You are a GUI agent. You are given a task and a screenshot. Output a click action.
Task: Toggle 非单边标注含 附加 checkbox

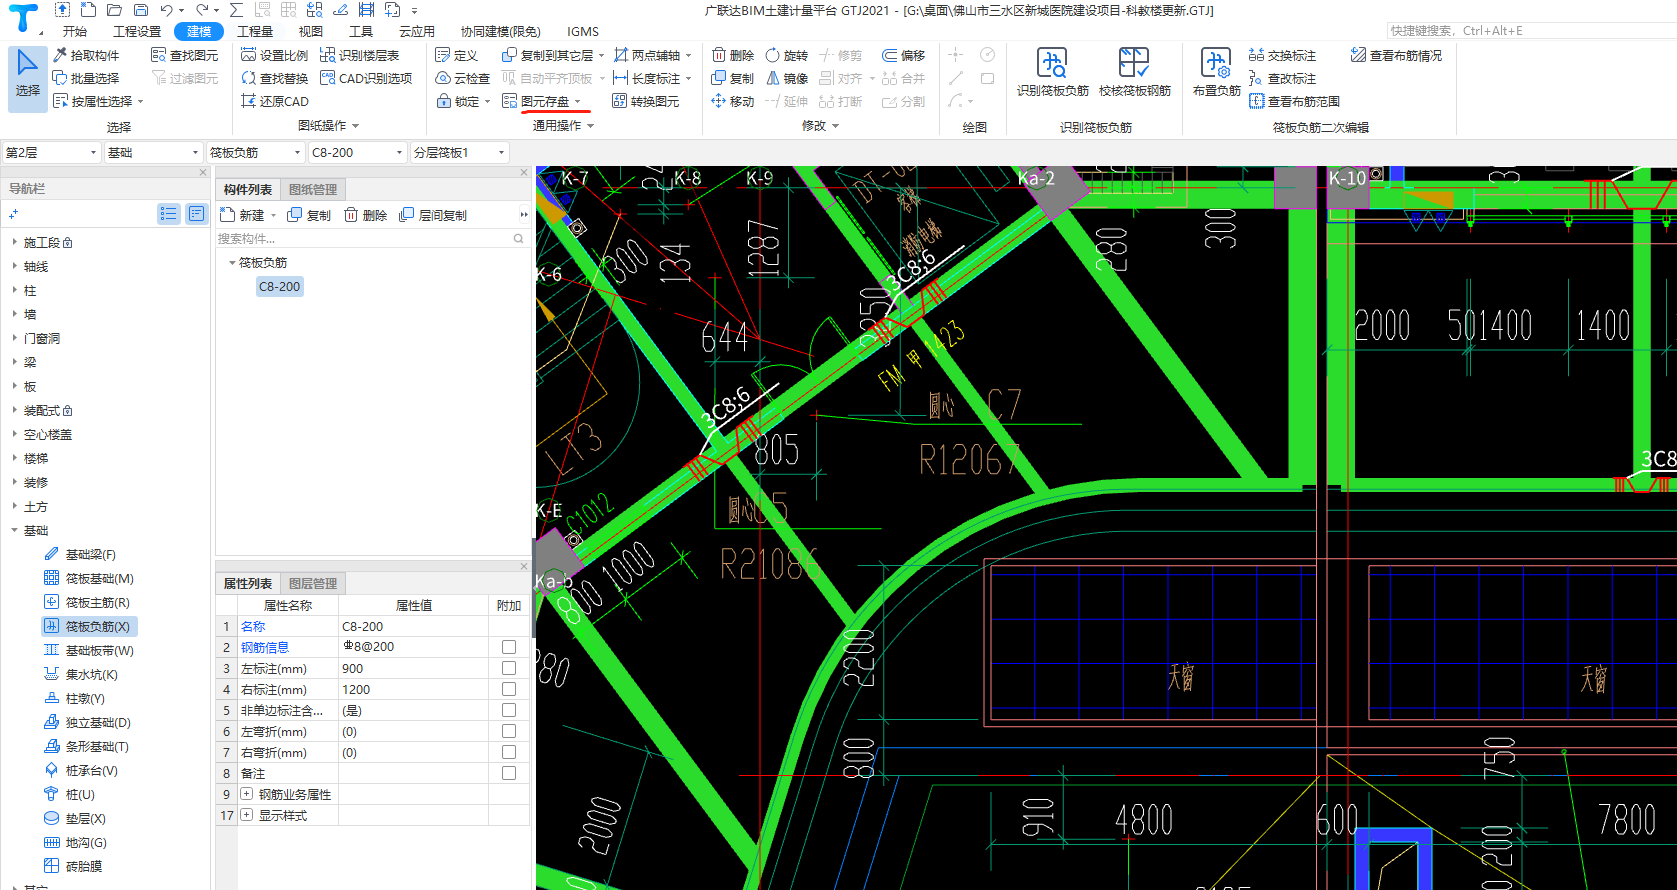point(509,711)
